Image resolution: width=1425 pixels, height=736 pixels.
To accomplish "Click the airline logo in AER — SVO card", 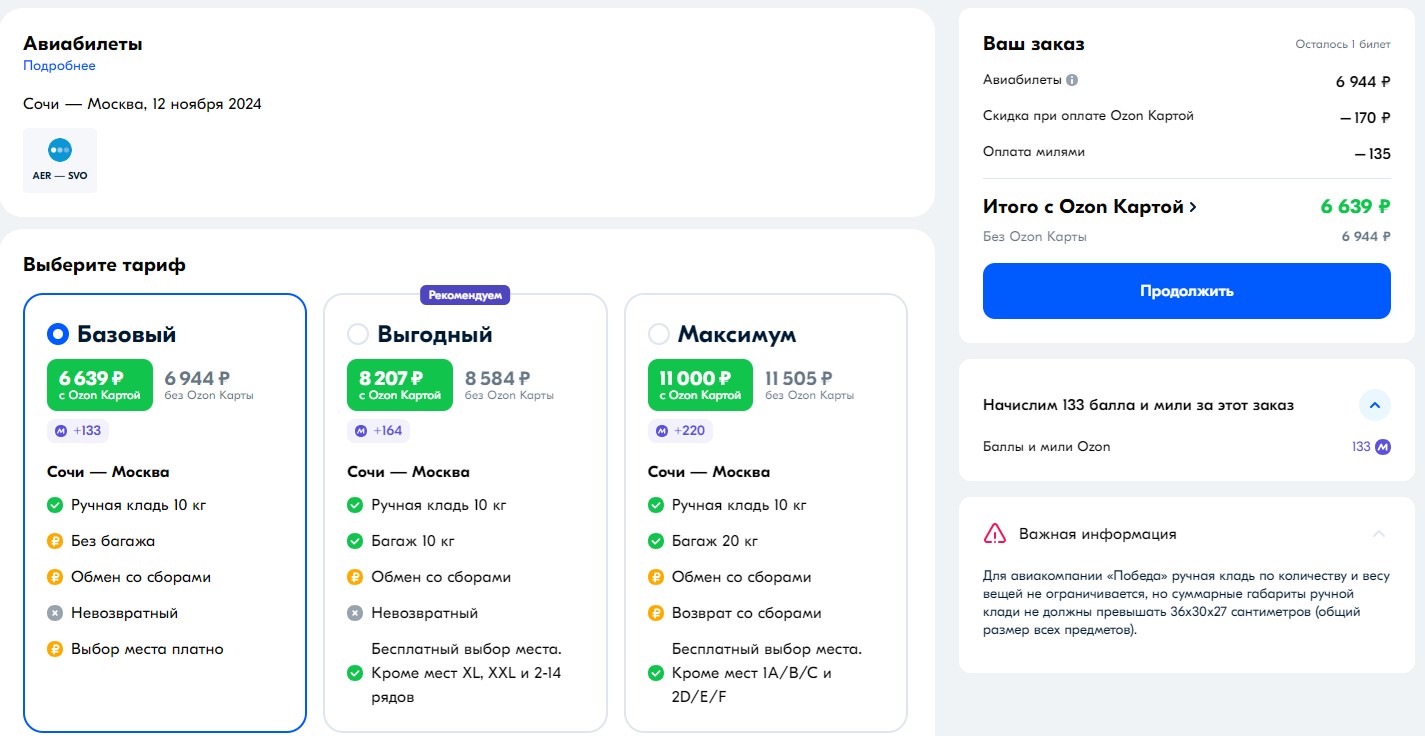I will [x=60, y=150].
